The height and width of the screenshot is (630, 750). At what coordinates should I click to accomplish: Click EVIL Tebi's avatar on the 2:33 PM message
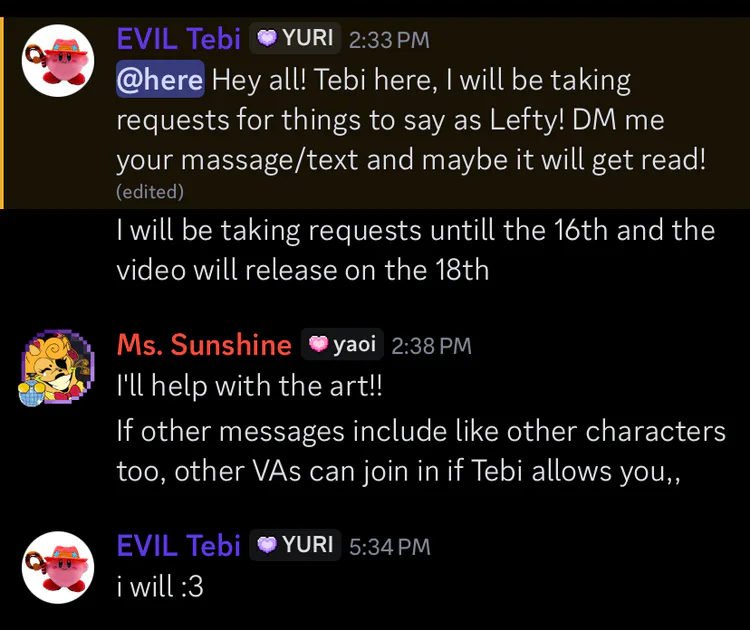[58, 60]
